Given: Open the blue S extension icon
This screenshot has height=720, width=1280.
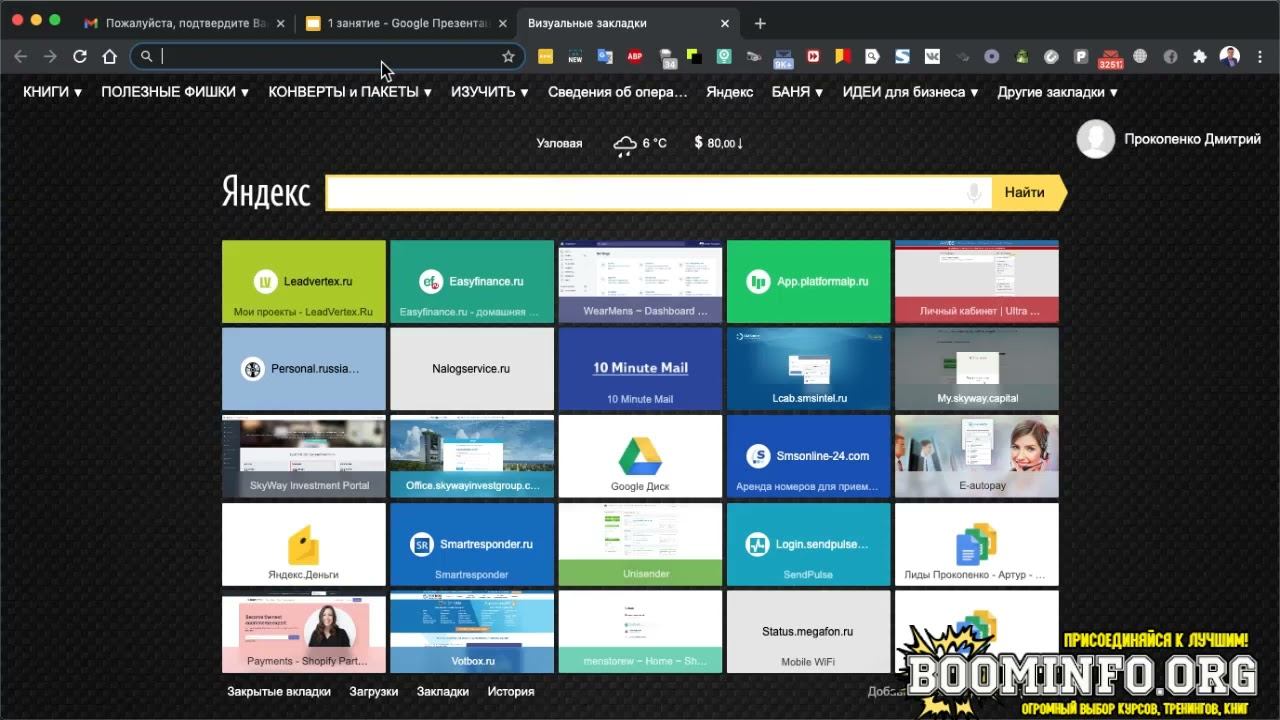Looking at the screenshot, I should (x=902, y=57).
